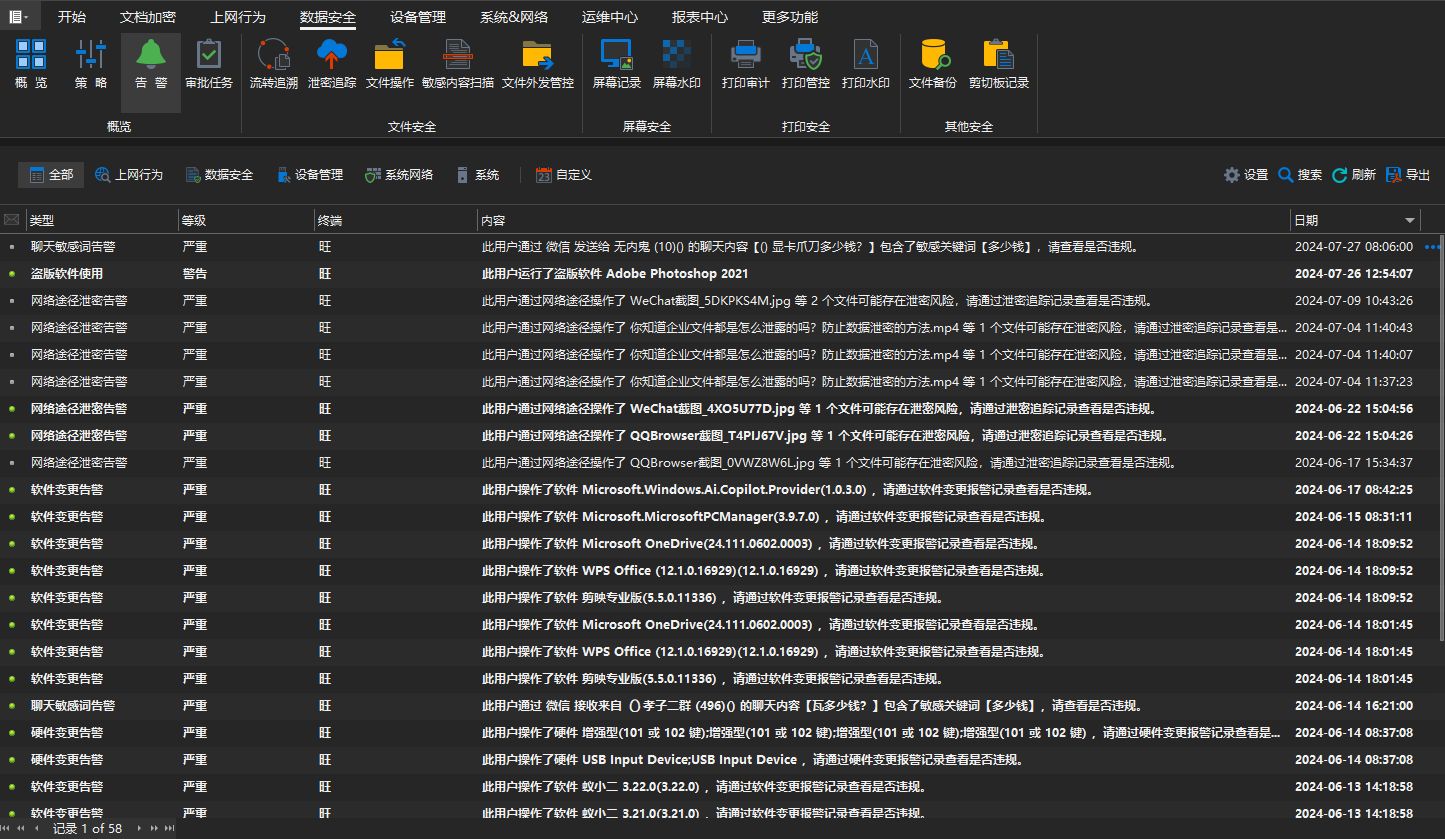Screen dimensions: 1445x839
Task: Open 设置 settings gear
Action: tap(1246, 175)
